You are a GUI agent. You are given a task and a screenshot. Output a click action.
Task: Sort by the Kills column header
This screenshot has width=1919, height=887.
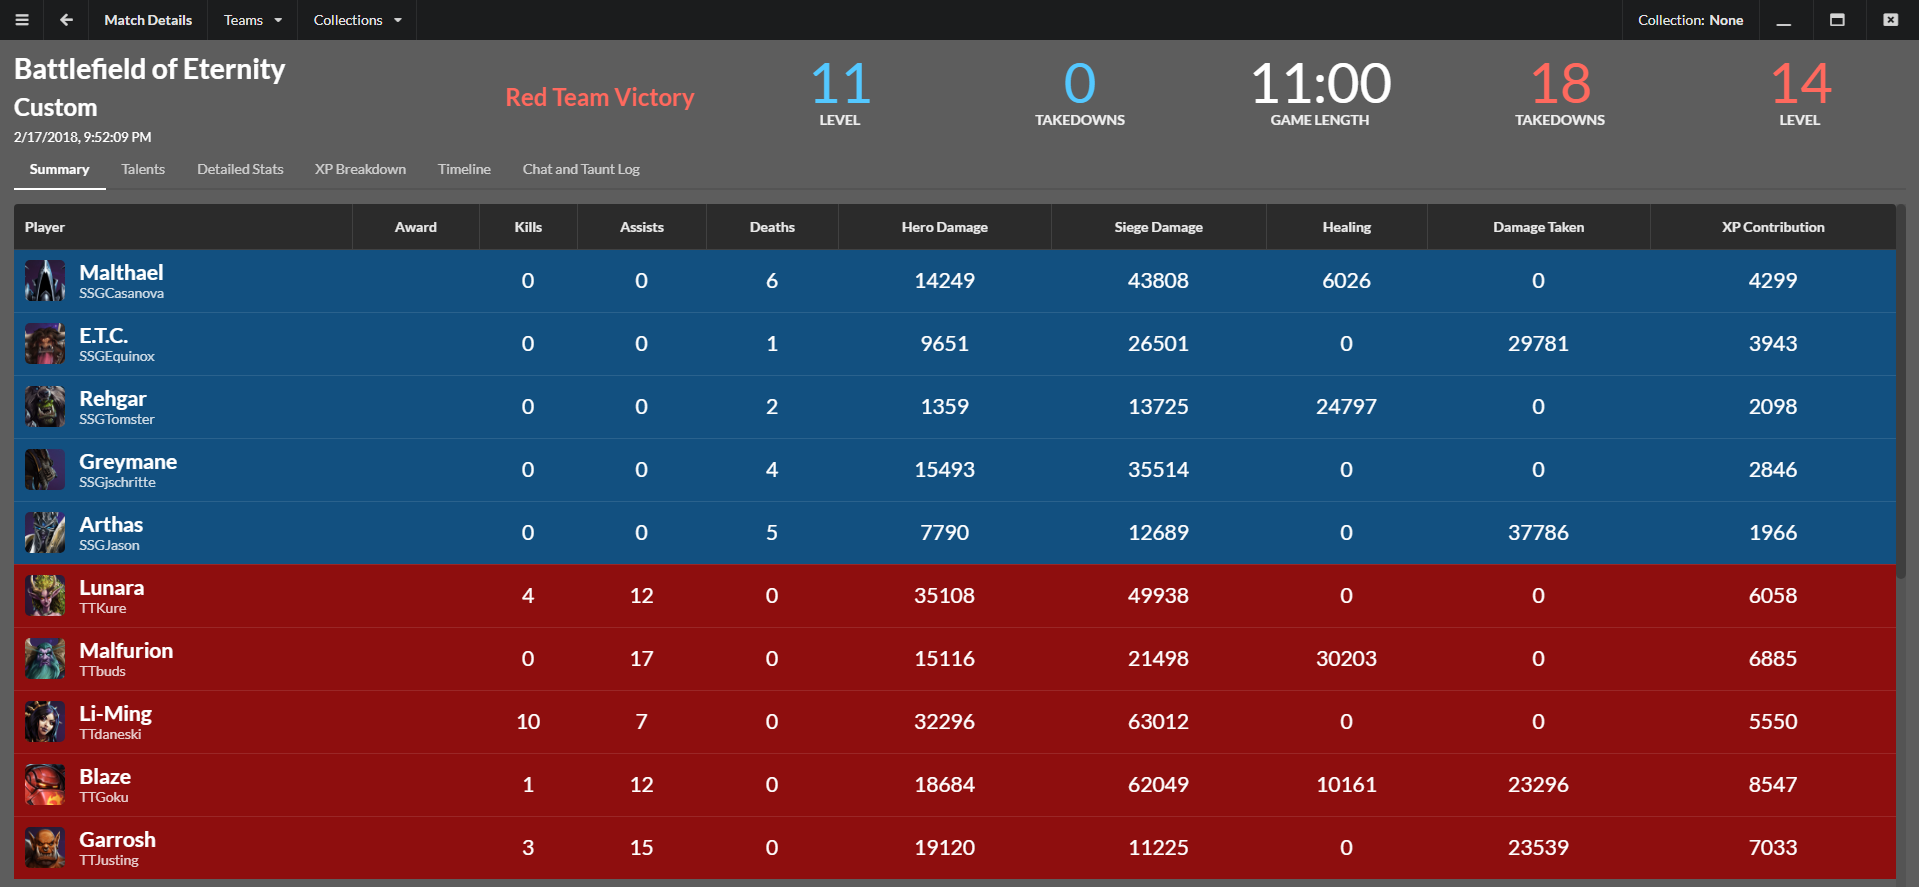coord(528,227)
